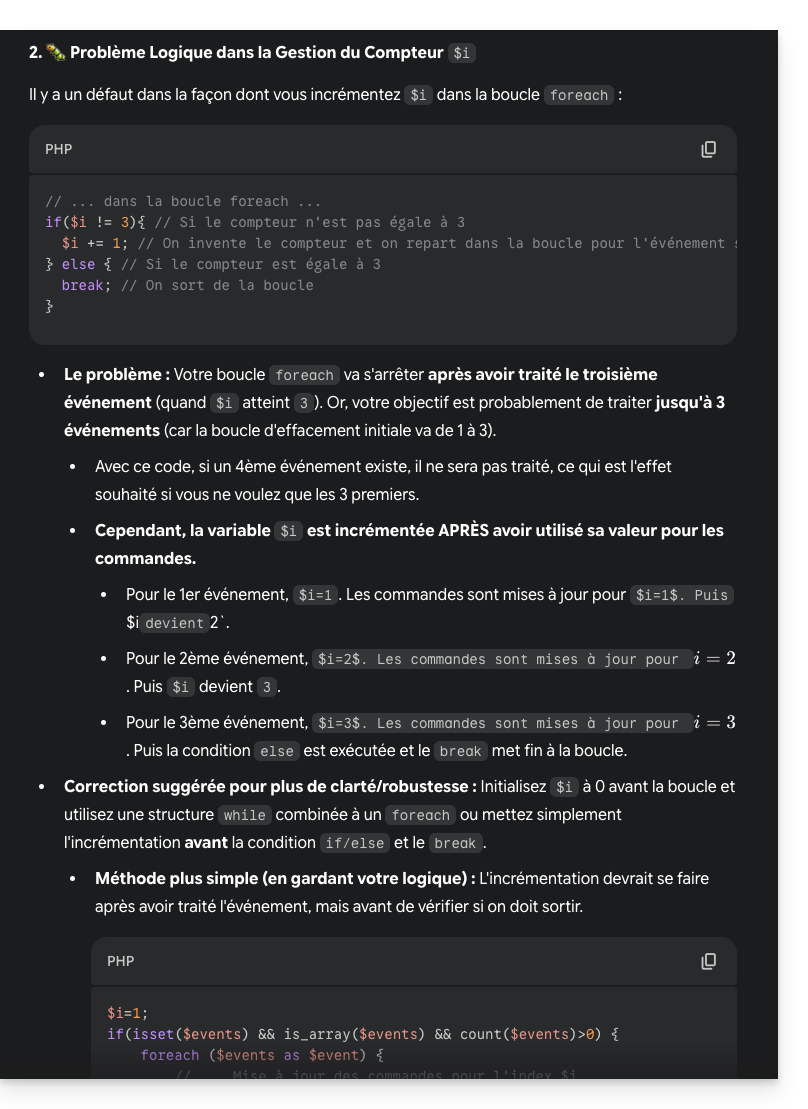
Task: Click the inline `foreach` code in the intro sentence
Action: (578, 95)
